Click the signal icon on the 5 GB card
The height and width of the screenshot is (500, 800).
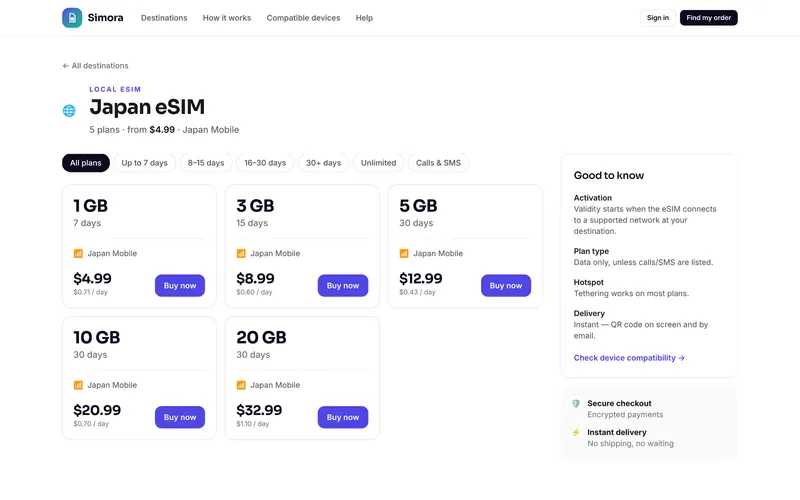(404, 254)
